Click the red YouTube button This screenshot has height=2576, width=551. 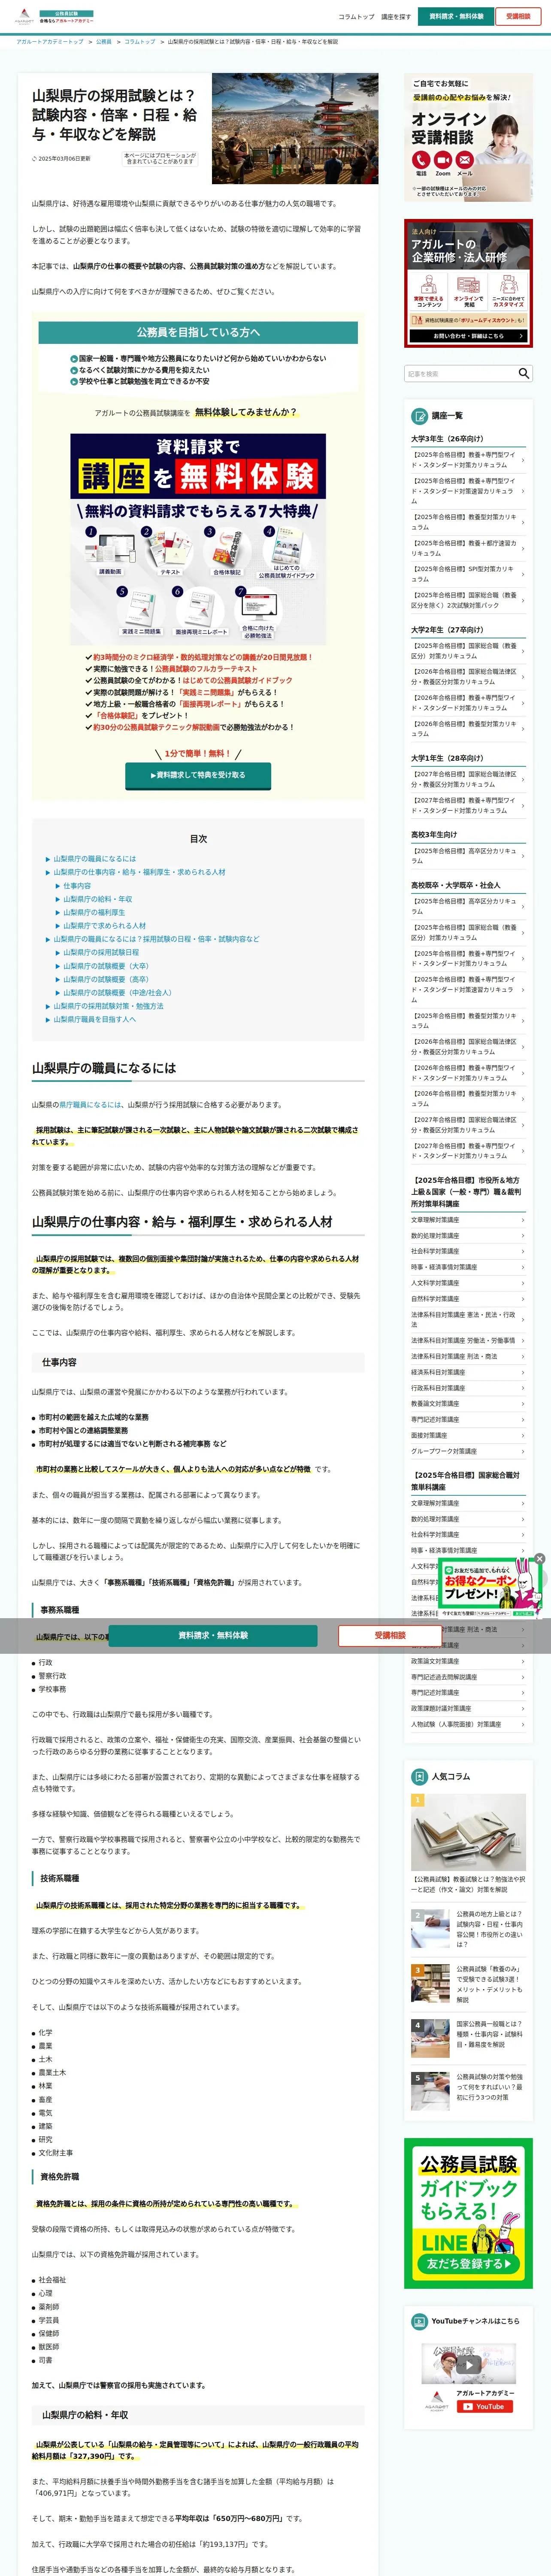coord(485,2406)
